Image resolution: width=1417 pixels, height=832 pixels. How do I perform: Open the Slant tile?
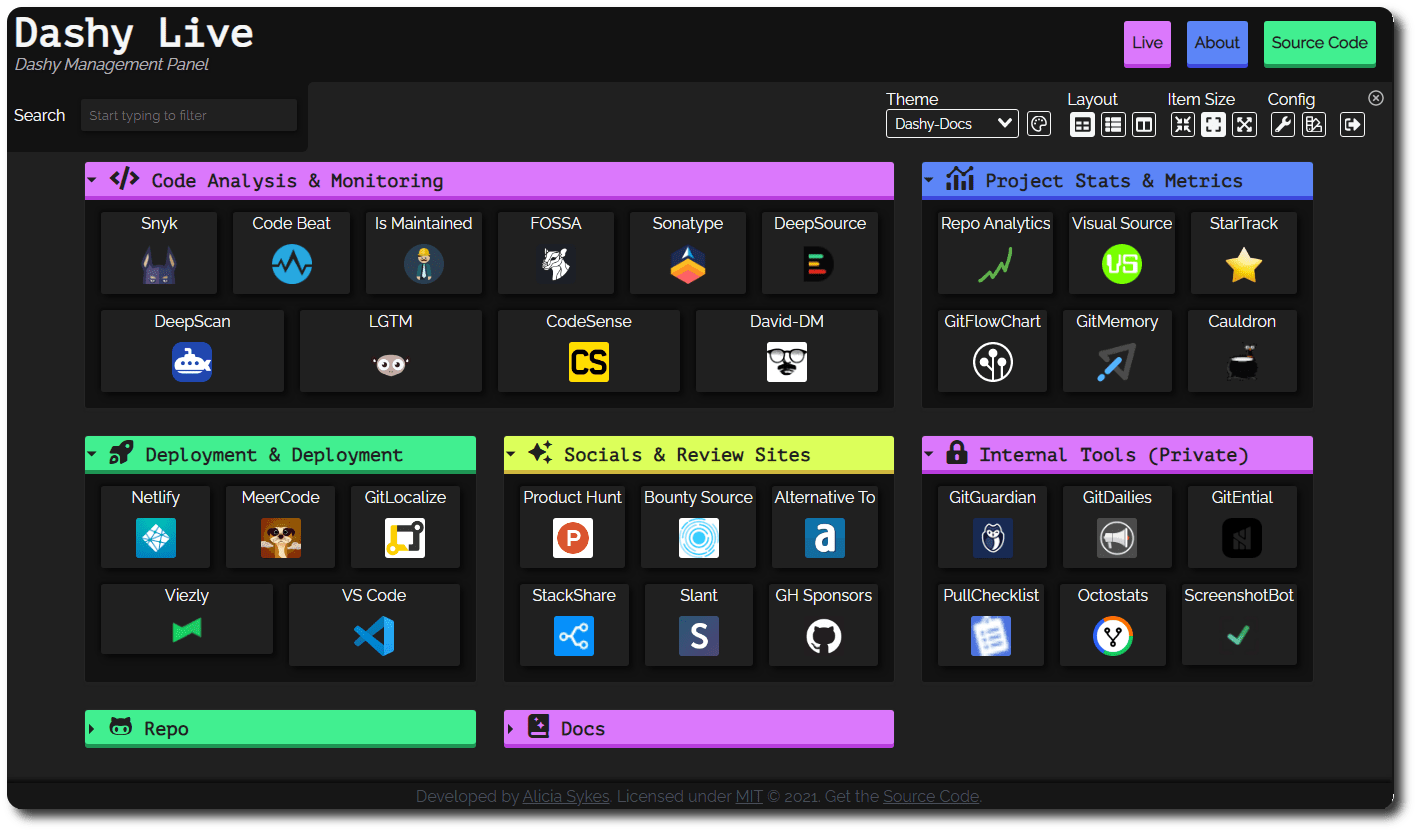point(699,624)
